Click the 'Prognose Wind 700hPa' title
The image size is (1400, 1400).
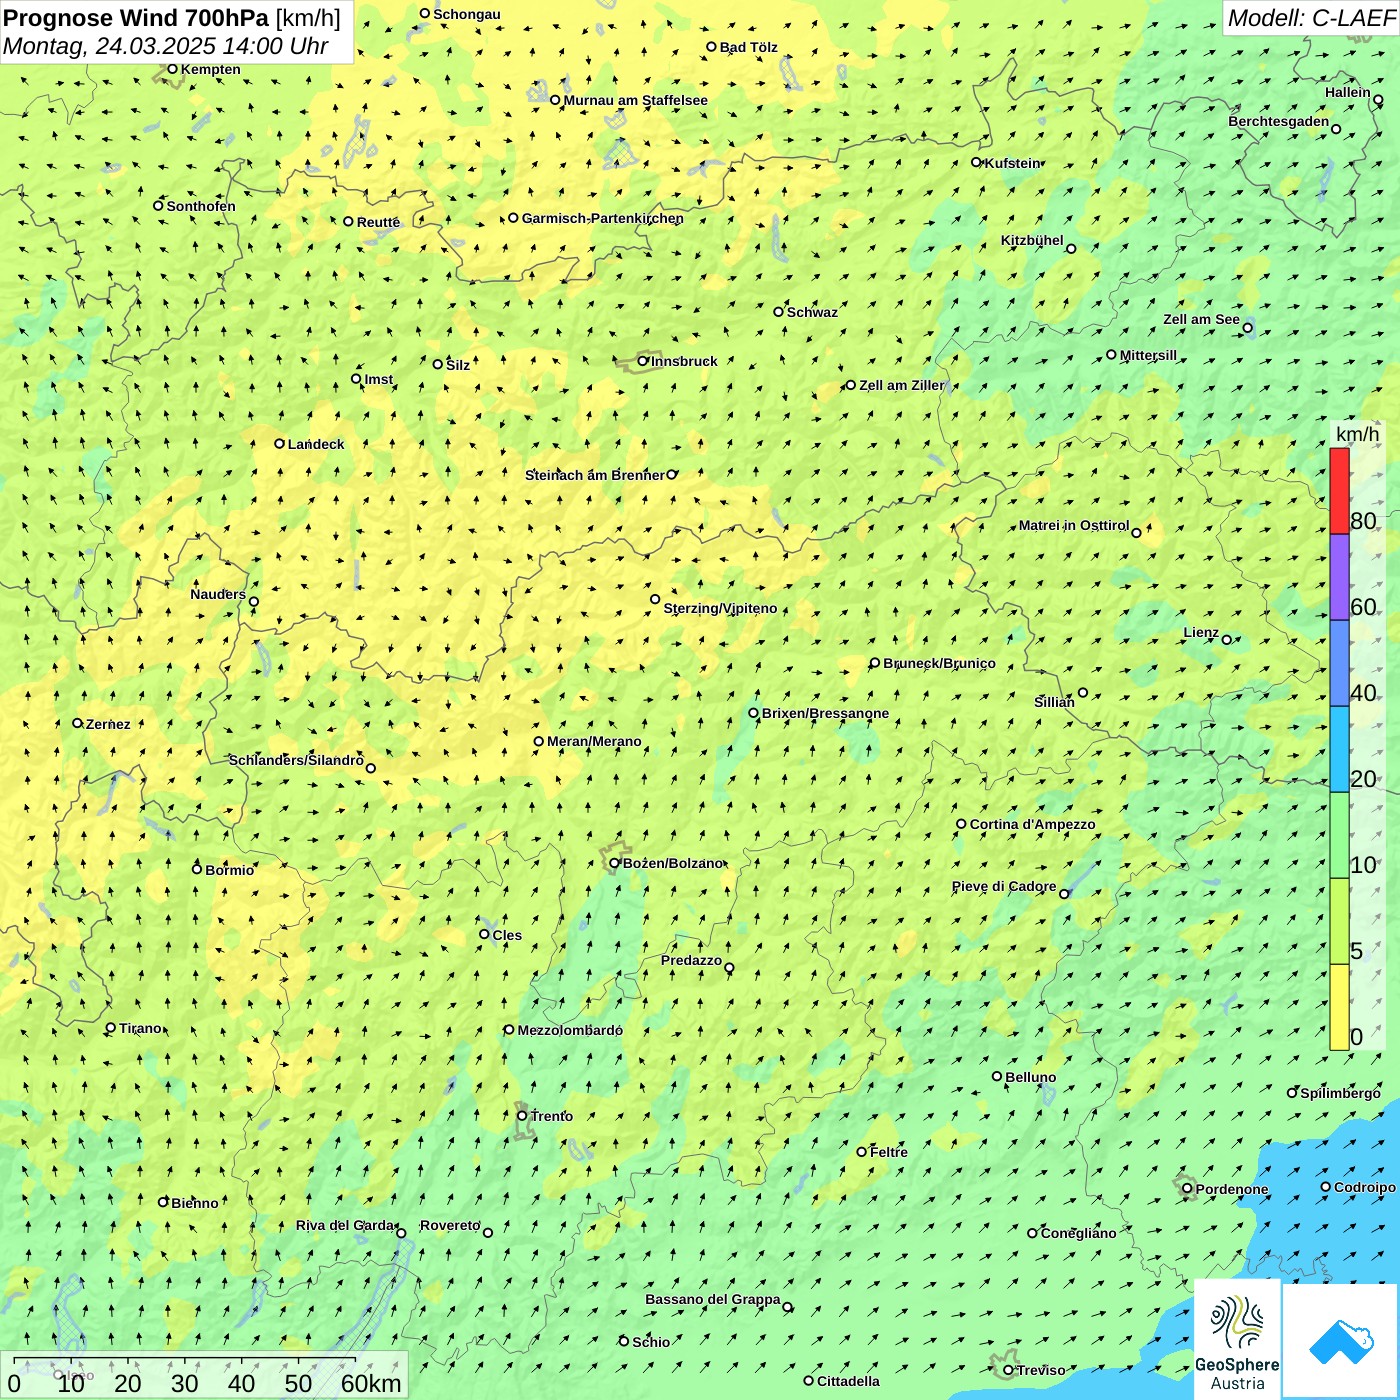[x=136, y=18]
